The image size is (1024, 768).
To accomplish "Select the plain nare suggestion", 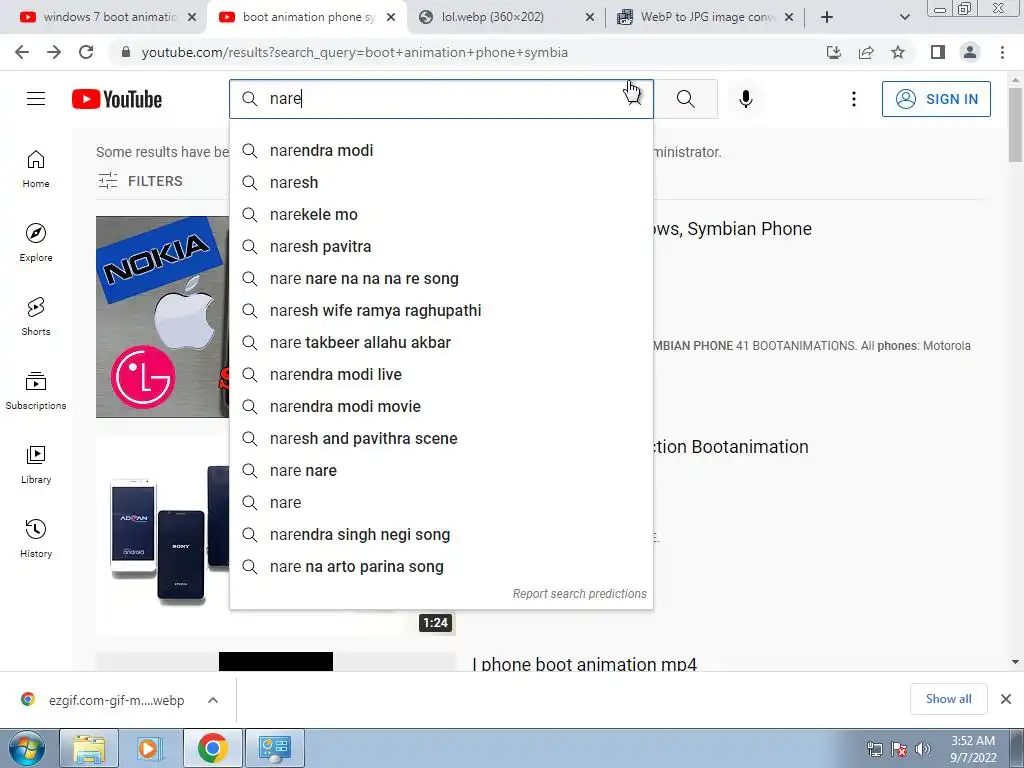I will (441, 502).
